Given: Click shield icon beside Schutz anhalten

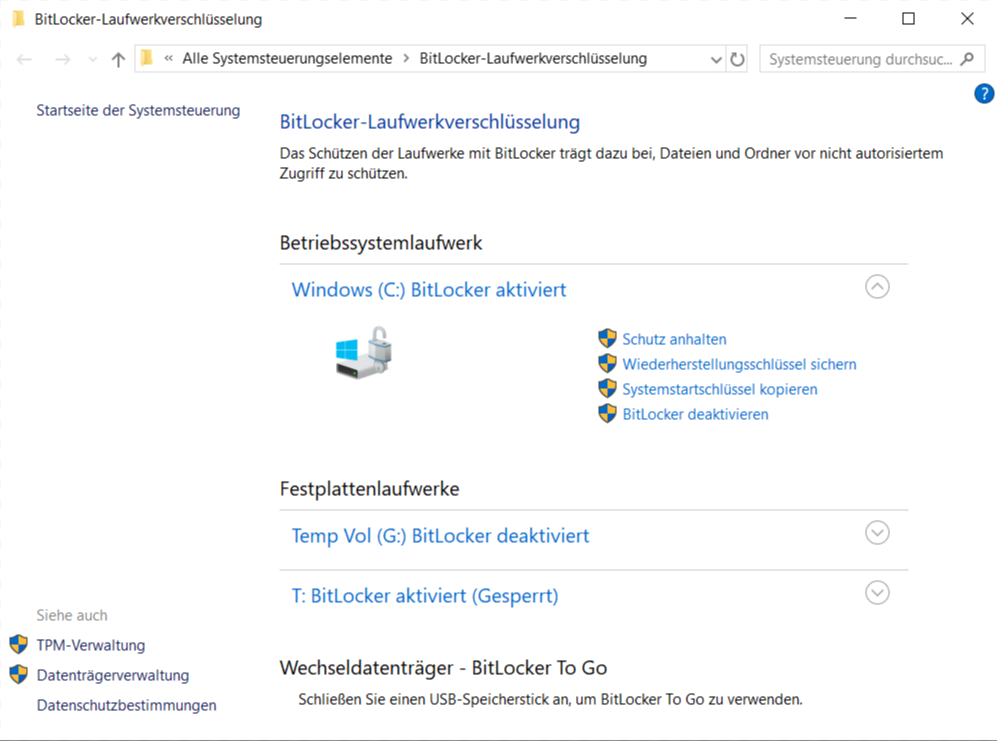Looking at the screenshot, I should click(607, 338).
